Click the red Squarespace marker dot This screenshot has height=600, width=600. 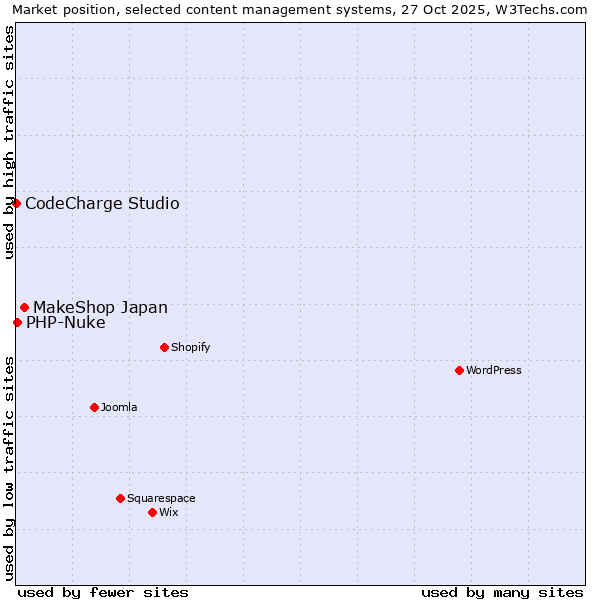[120, 498]
